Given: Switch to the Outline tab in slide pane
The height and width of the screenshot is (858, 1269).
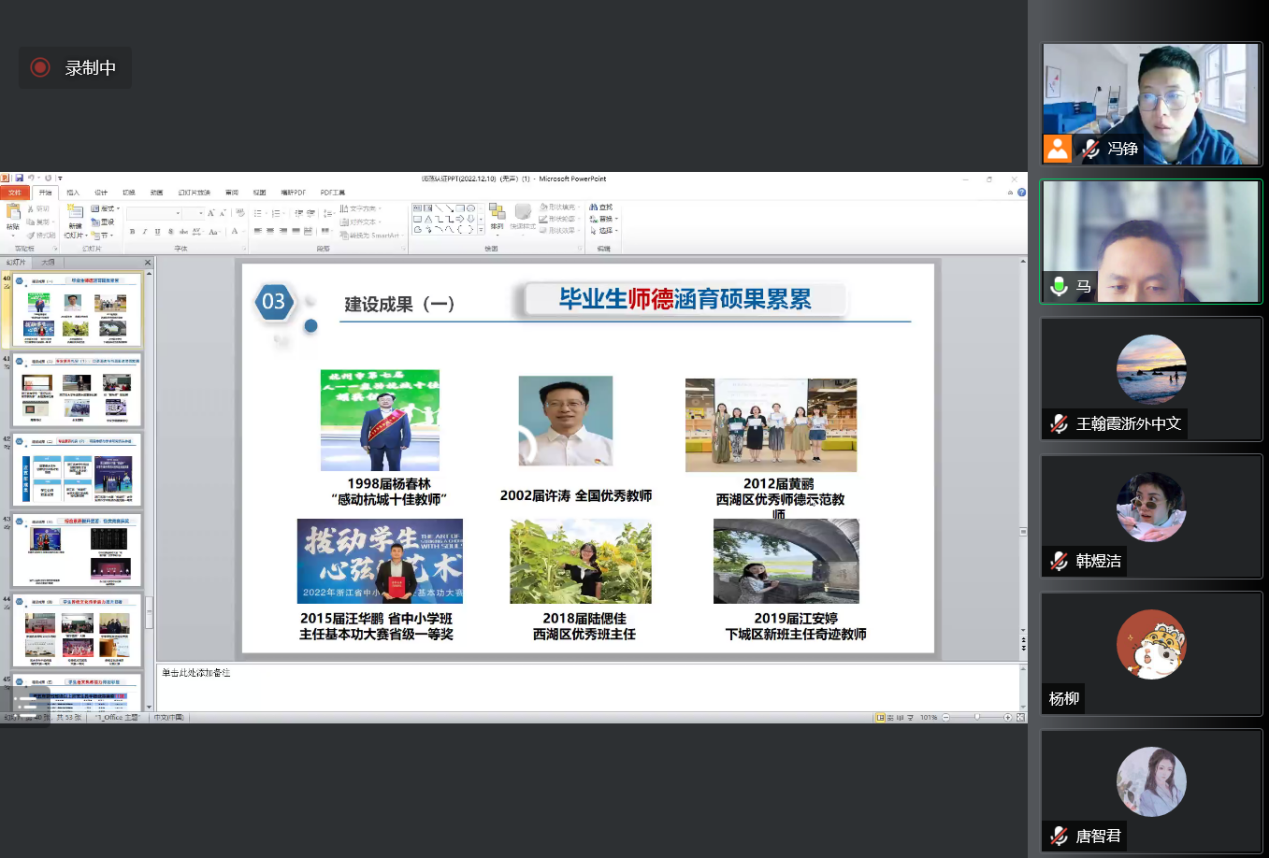Looking at the screenshot, I should [47, 262].
